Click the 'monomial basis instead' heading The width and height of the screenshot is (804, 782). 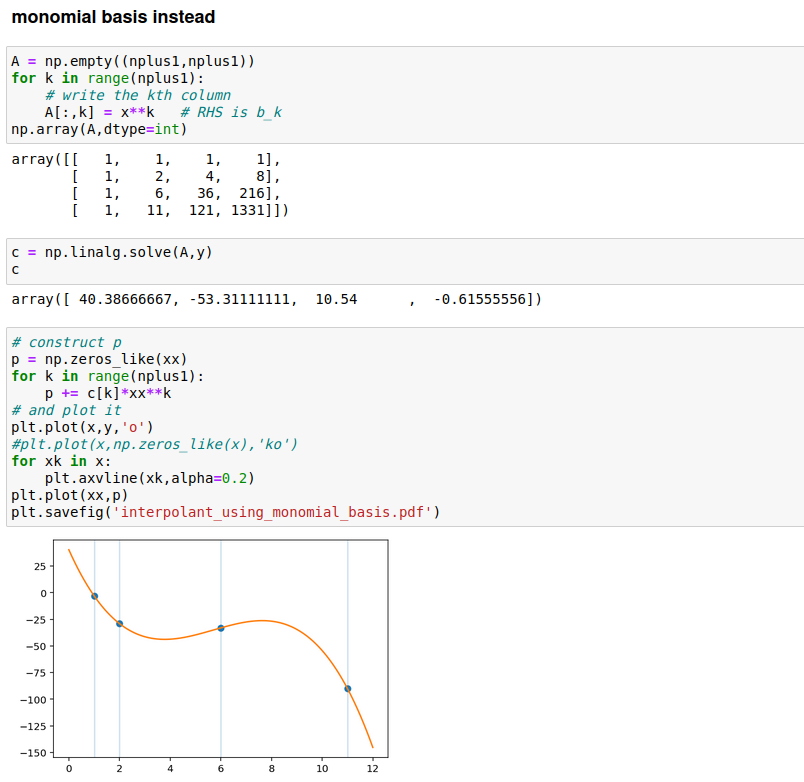(x=113, y=17)
